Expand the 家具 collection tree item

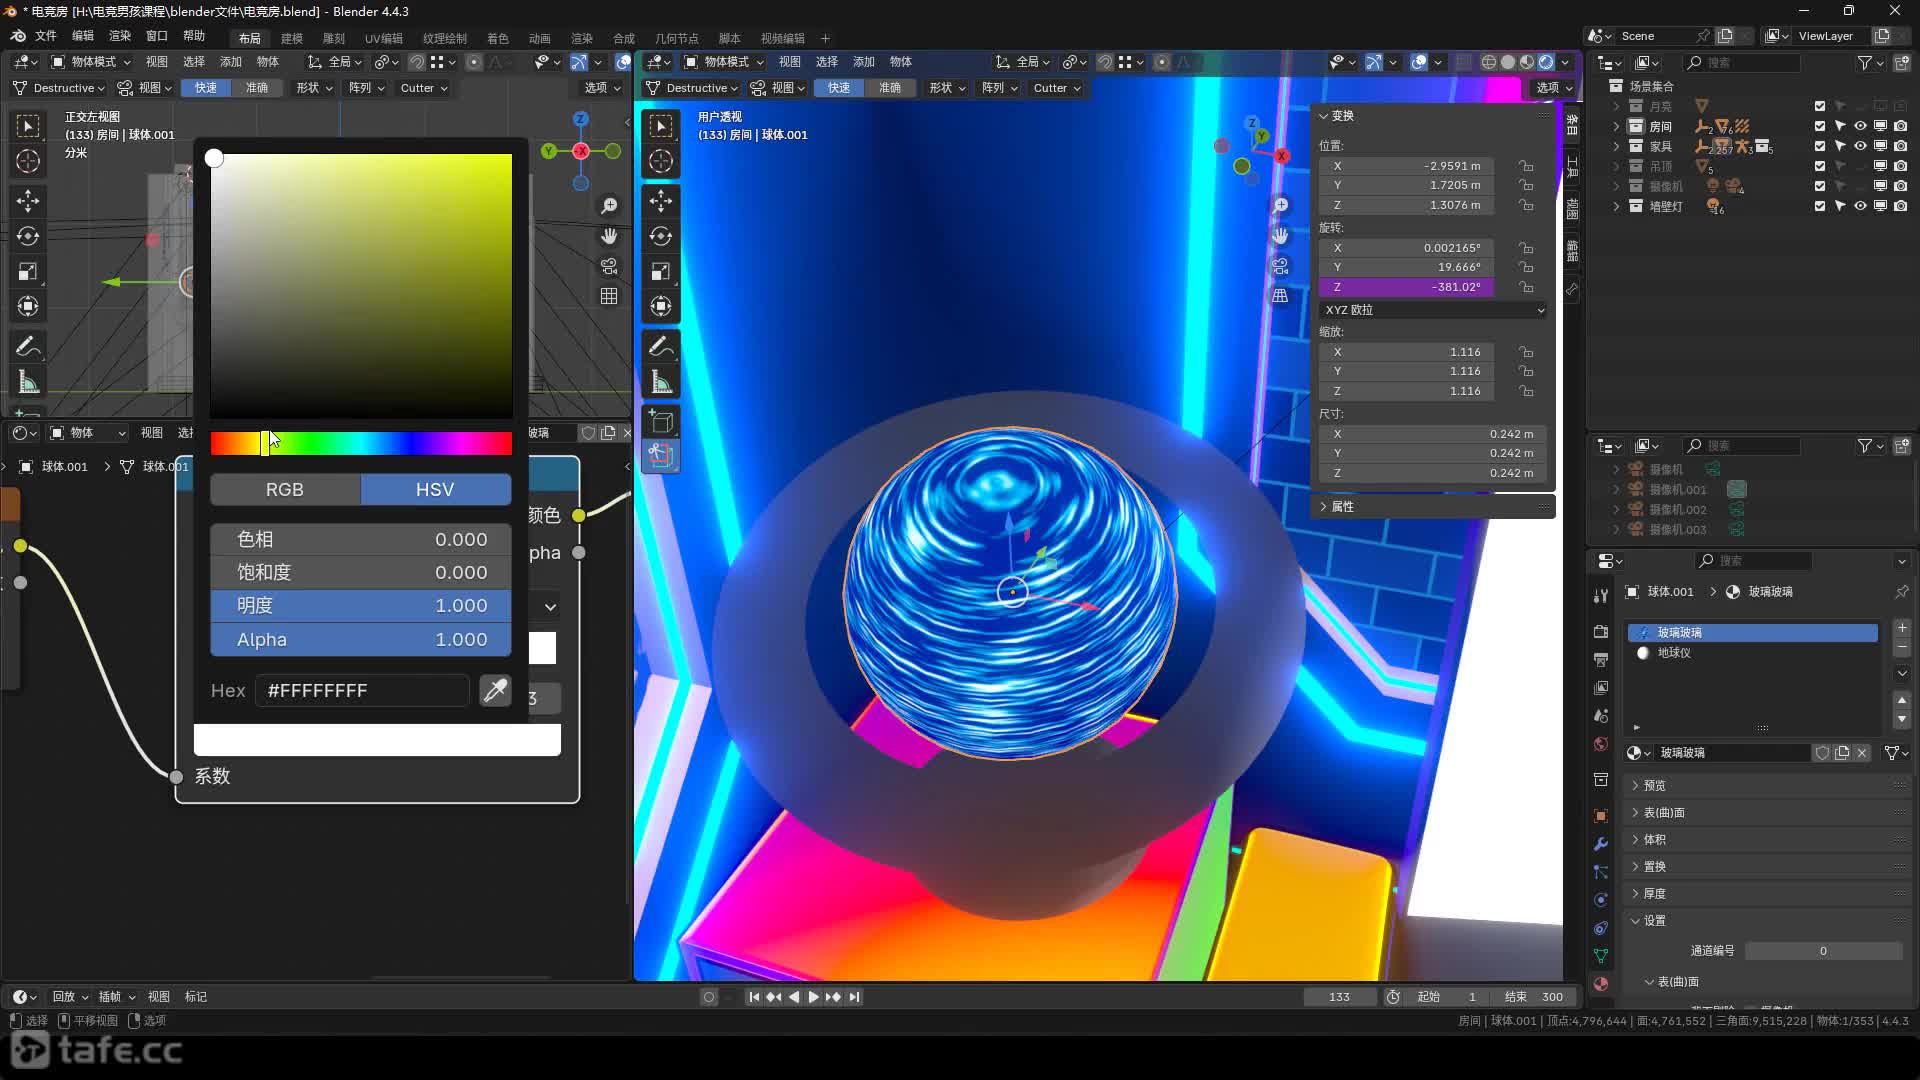click(1616, 146)
